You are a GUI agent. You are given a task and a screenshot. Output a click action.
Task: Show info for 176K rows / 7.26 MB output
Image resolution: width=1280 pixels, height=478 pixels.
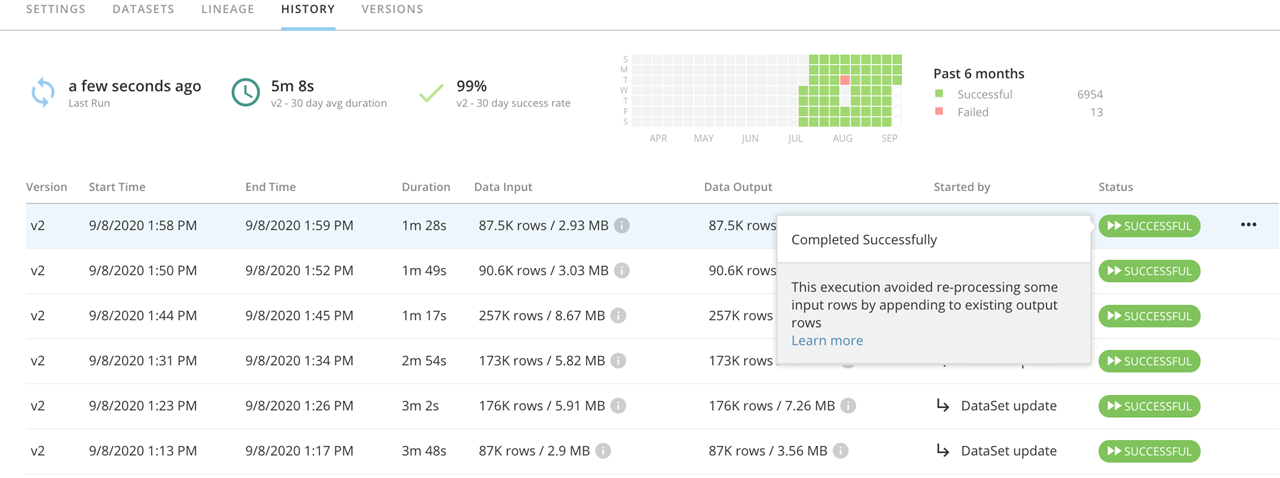click(848, 406)
